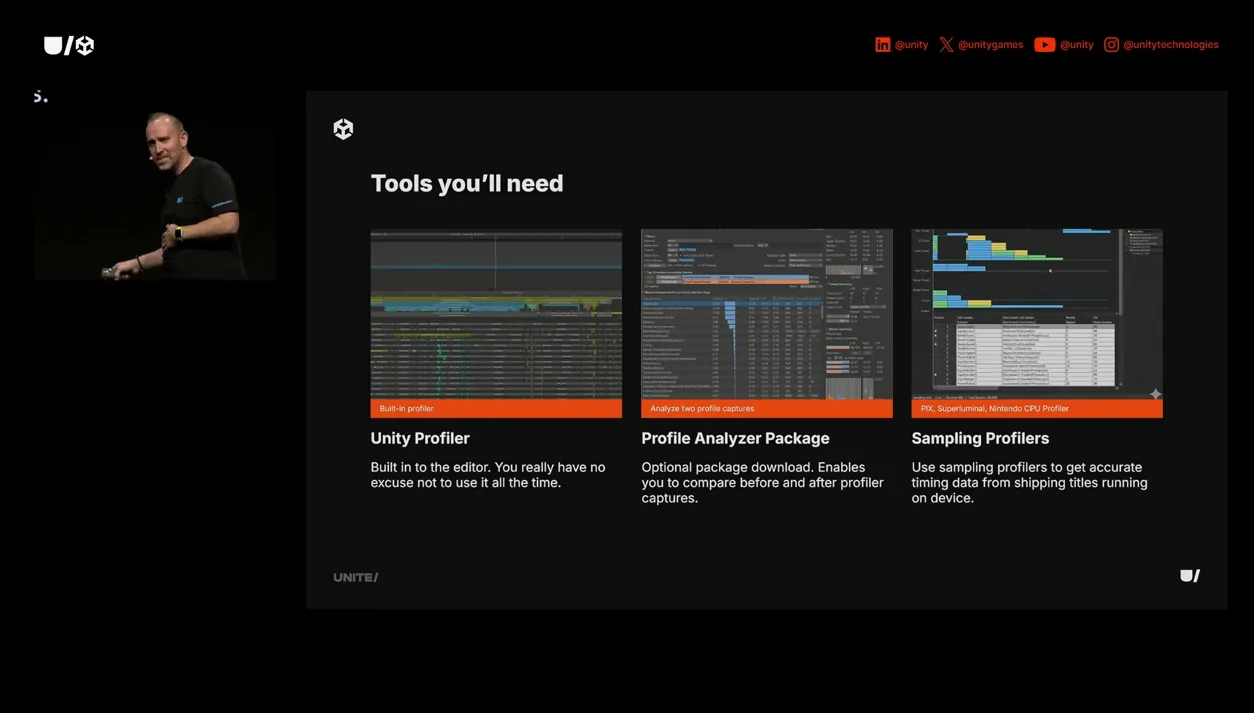The height and width of the screenshot is (713, 1254).
Task: Open the @unitygames handle
Action: point(990,44)
